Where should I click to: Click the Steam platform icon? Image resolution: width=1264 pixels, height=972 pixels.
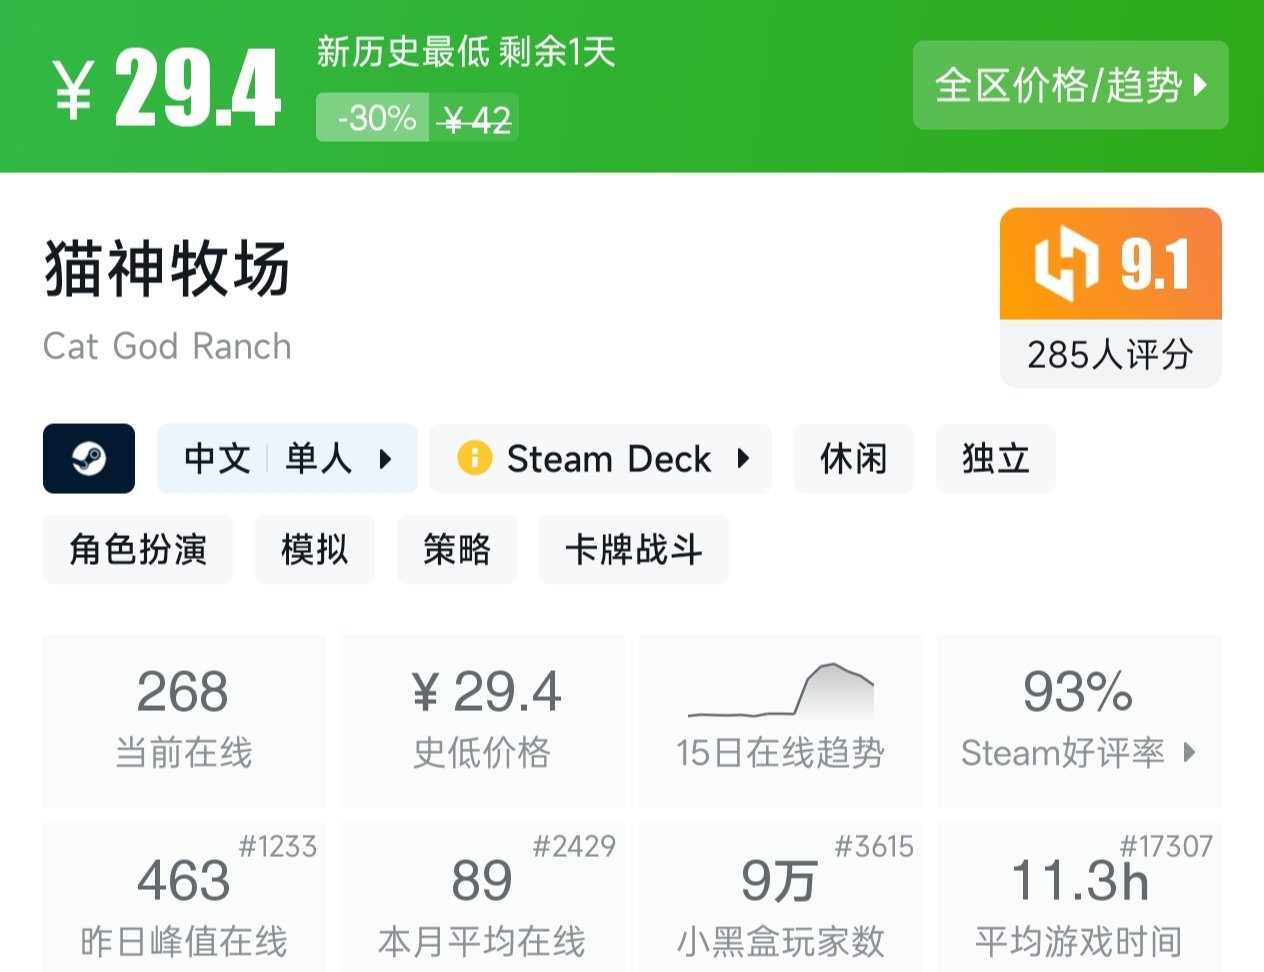tap(89, 459)
